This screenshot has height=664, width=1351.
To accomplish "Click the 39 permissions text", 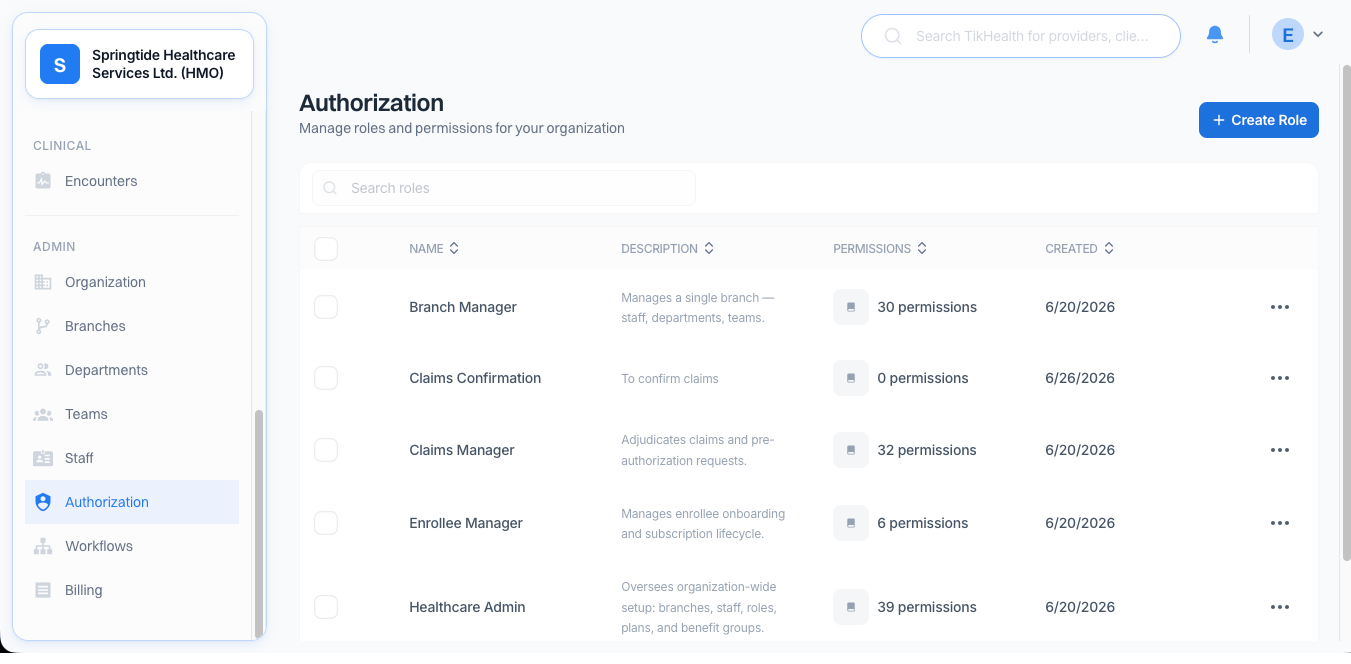I will pos(927,607).
